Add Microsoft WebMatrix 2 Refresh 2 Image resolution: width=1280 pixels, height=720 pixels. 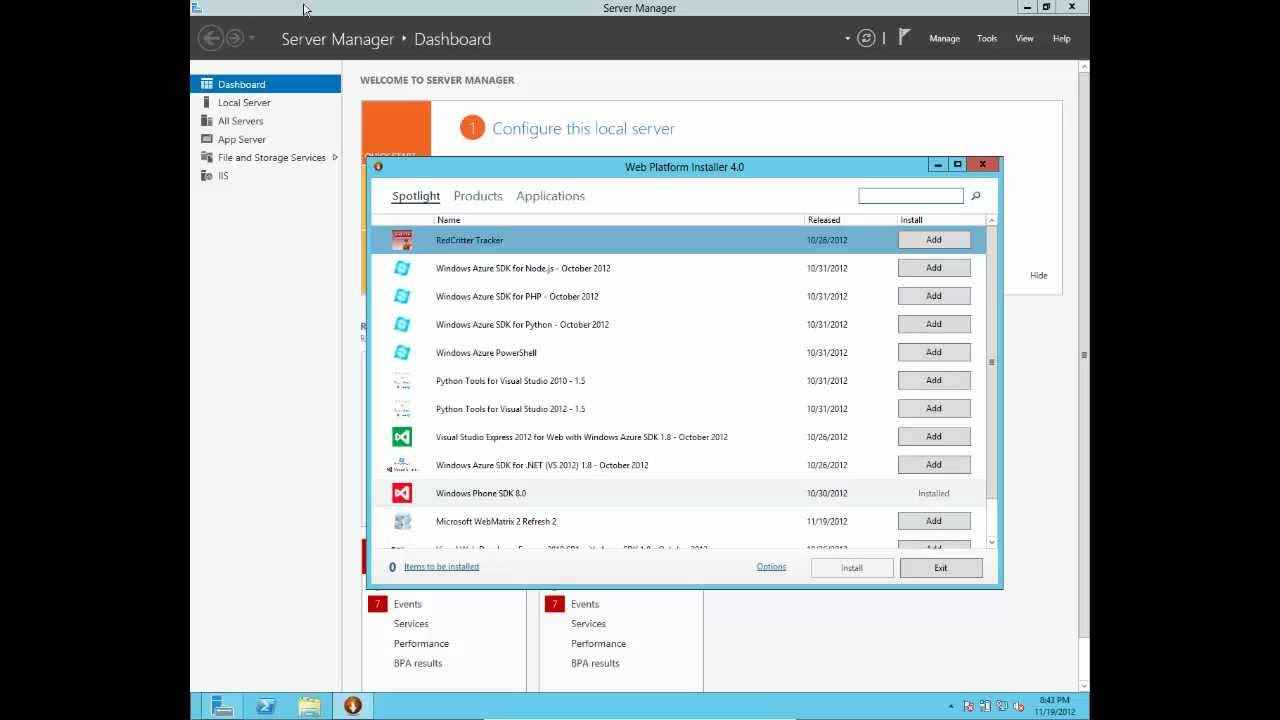click(934, 521)
